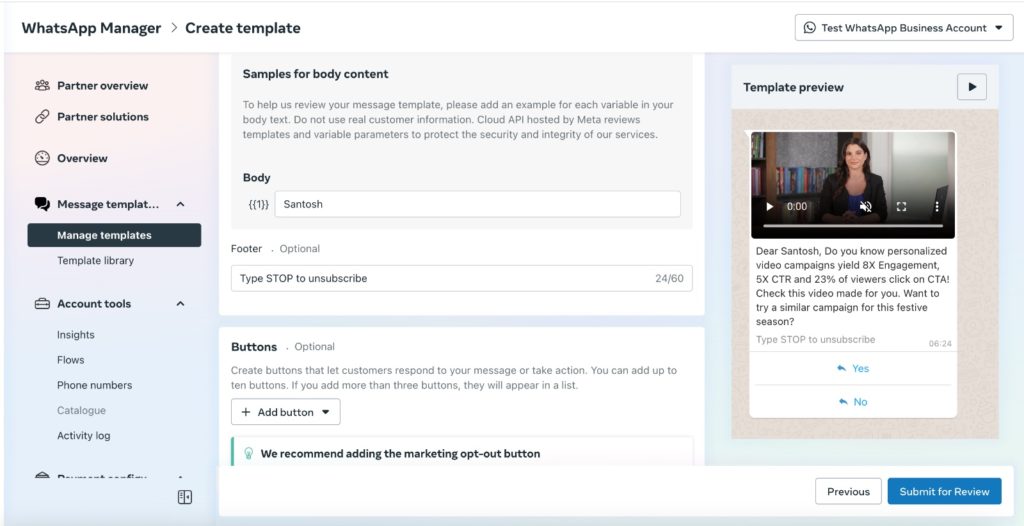Viewport: 1024px width, 526px height.
Task: Click the Account tools briefcase icon
Action: pos(42,304)
